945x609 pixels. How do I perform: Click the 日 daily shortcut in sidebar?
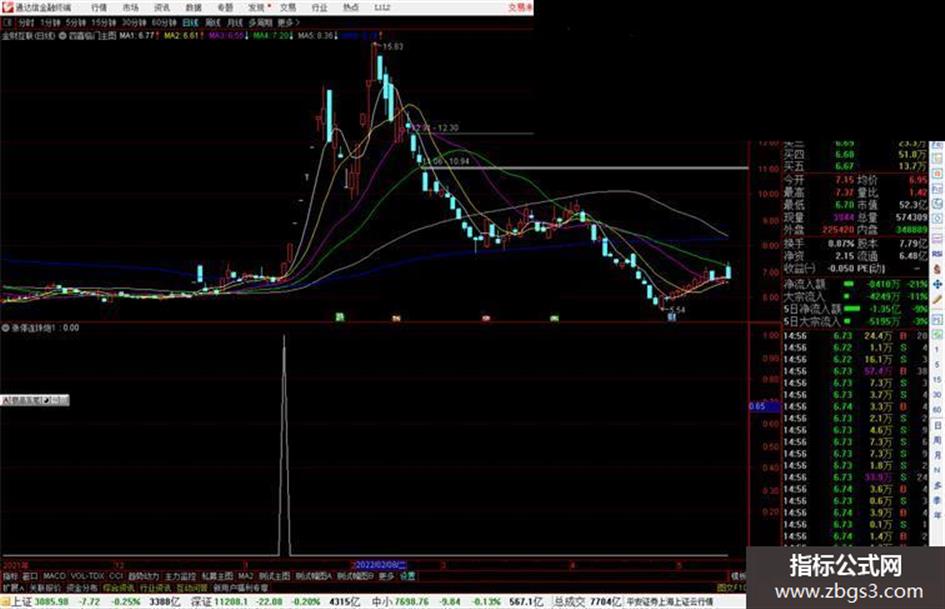(937, 426)
